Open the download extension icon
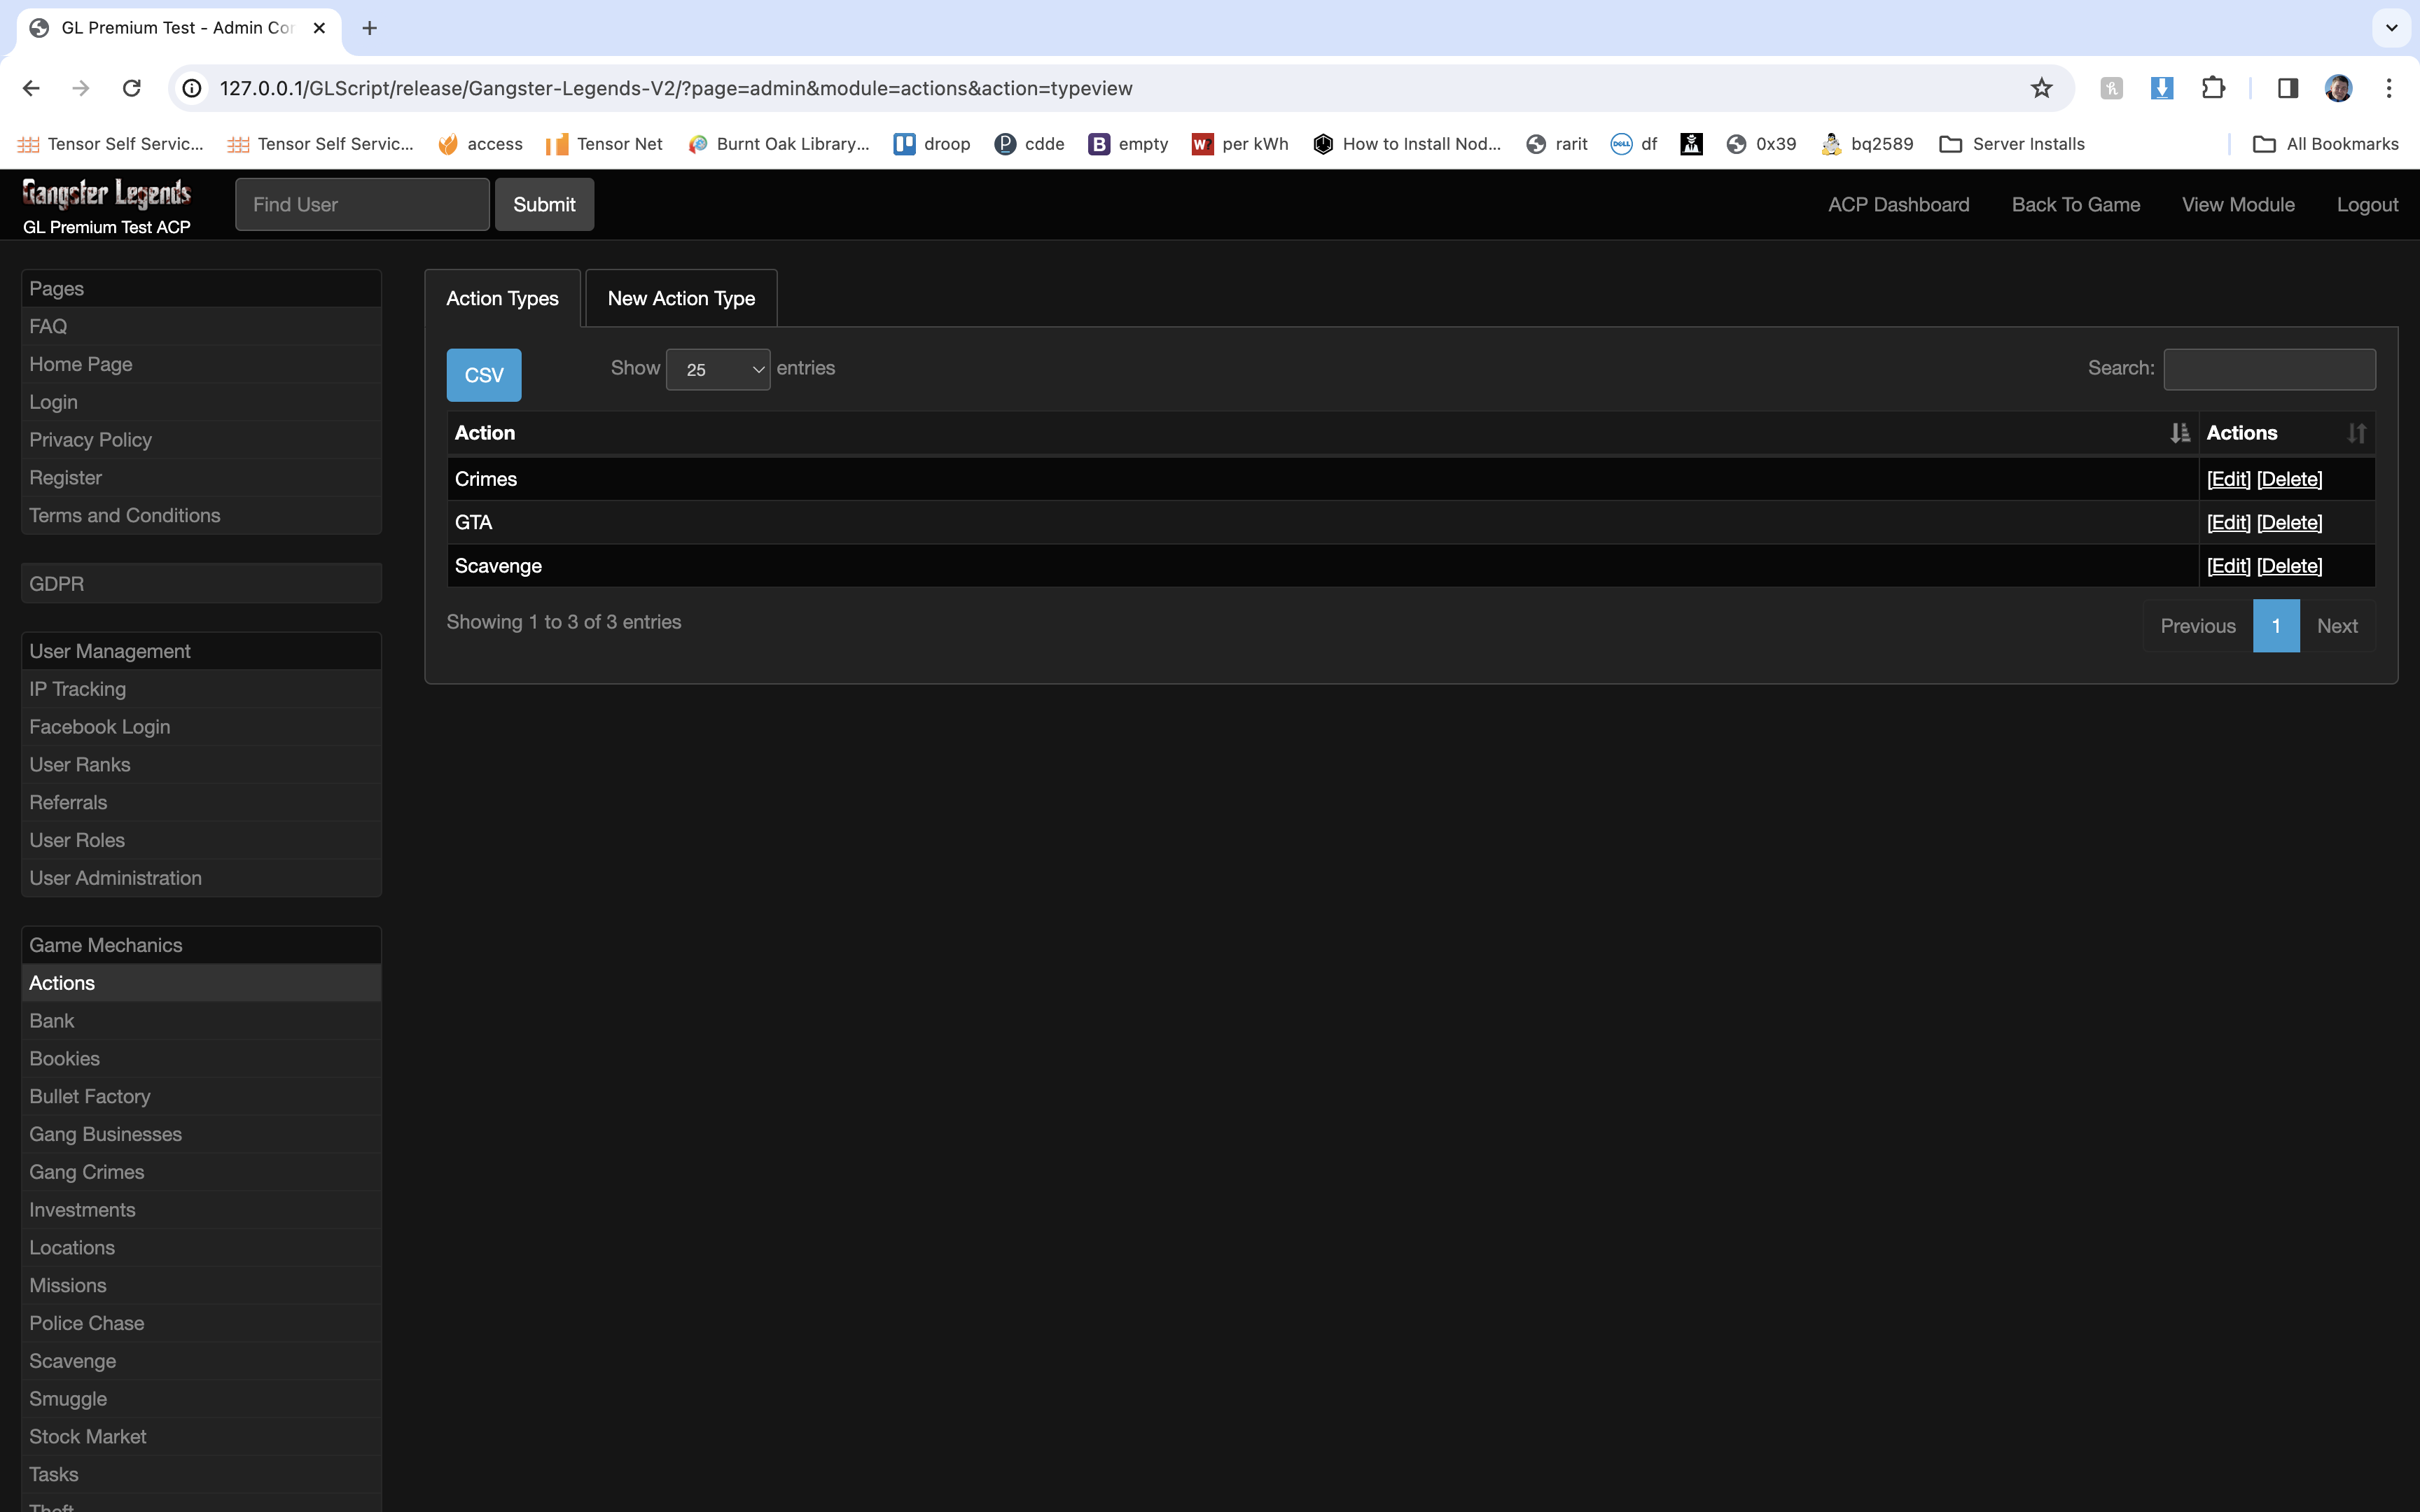This screenshot has width=2420, height=1512. [x=2162, y=88]
